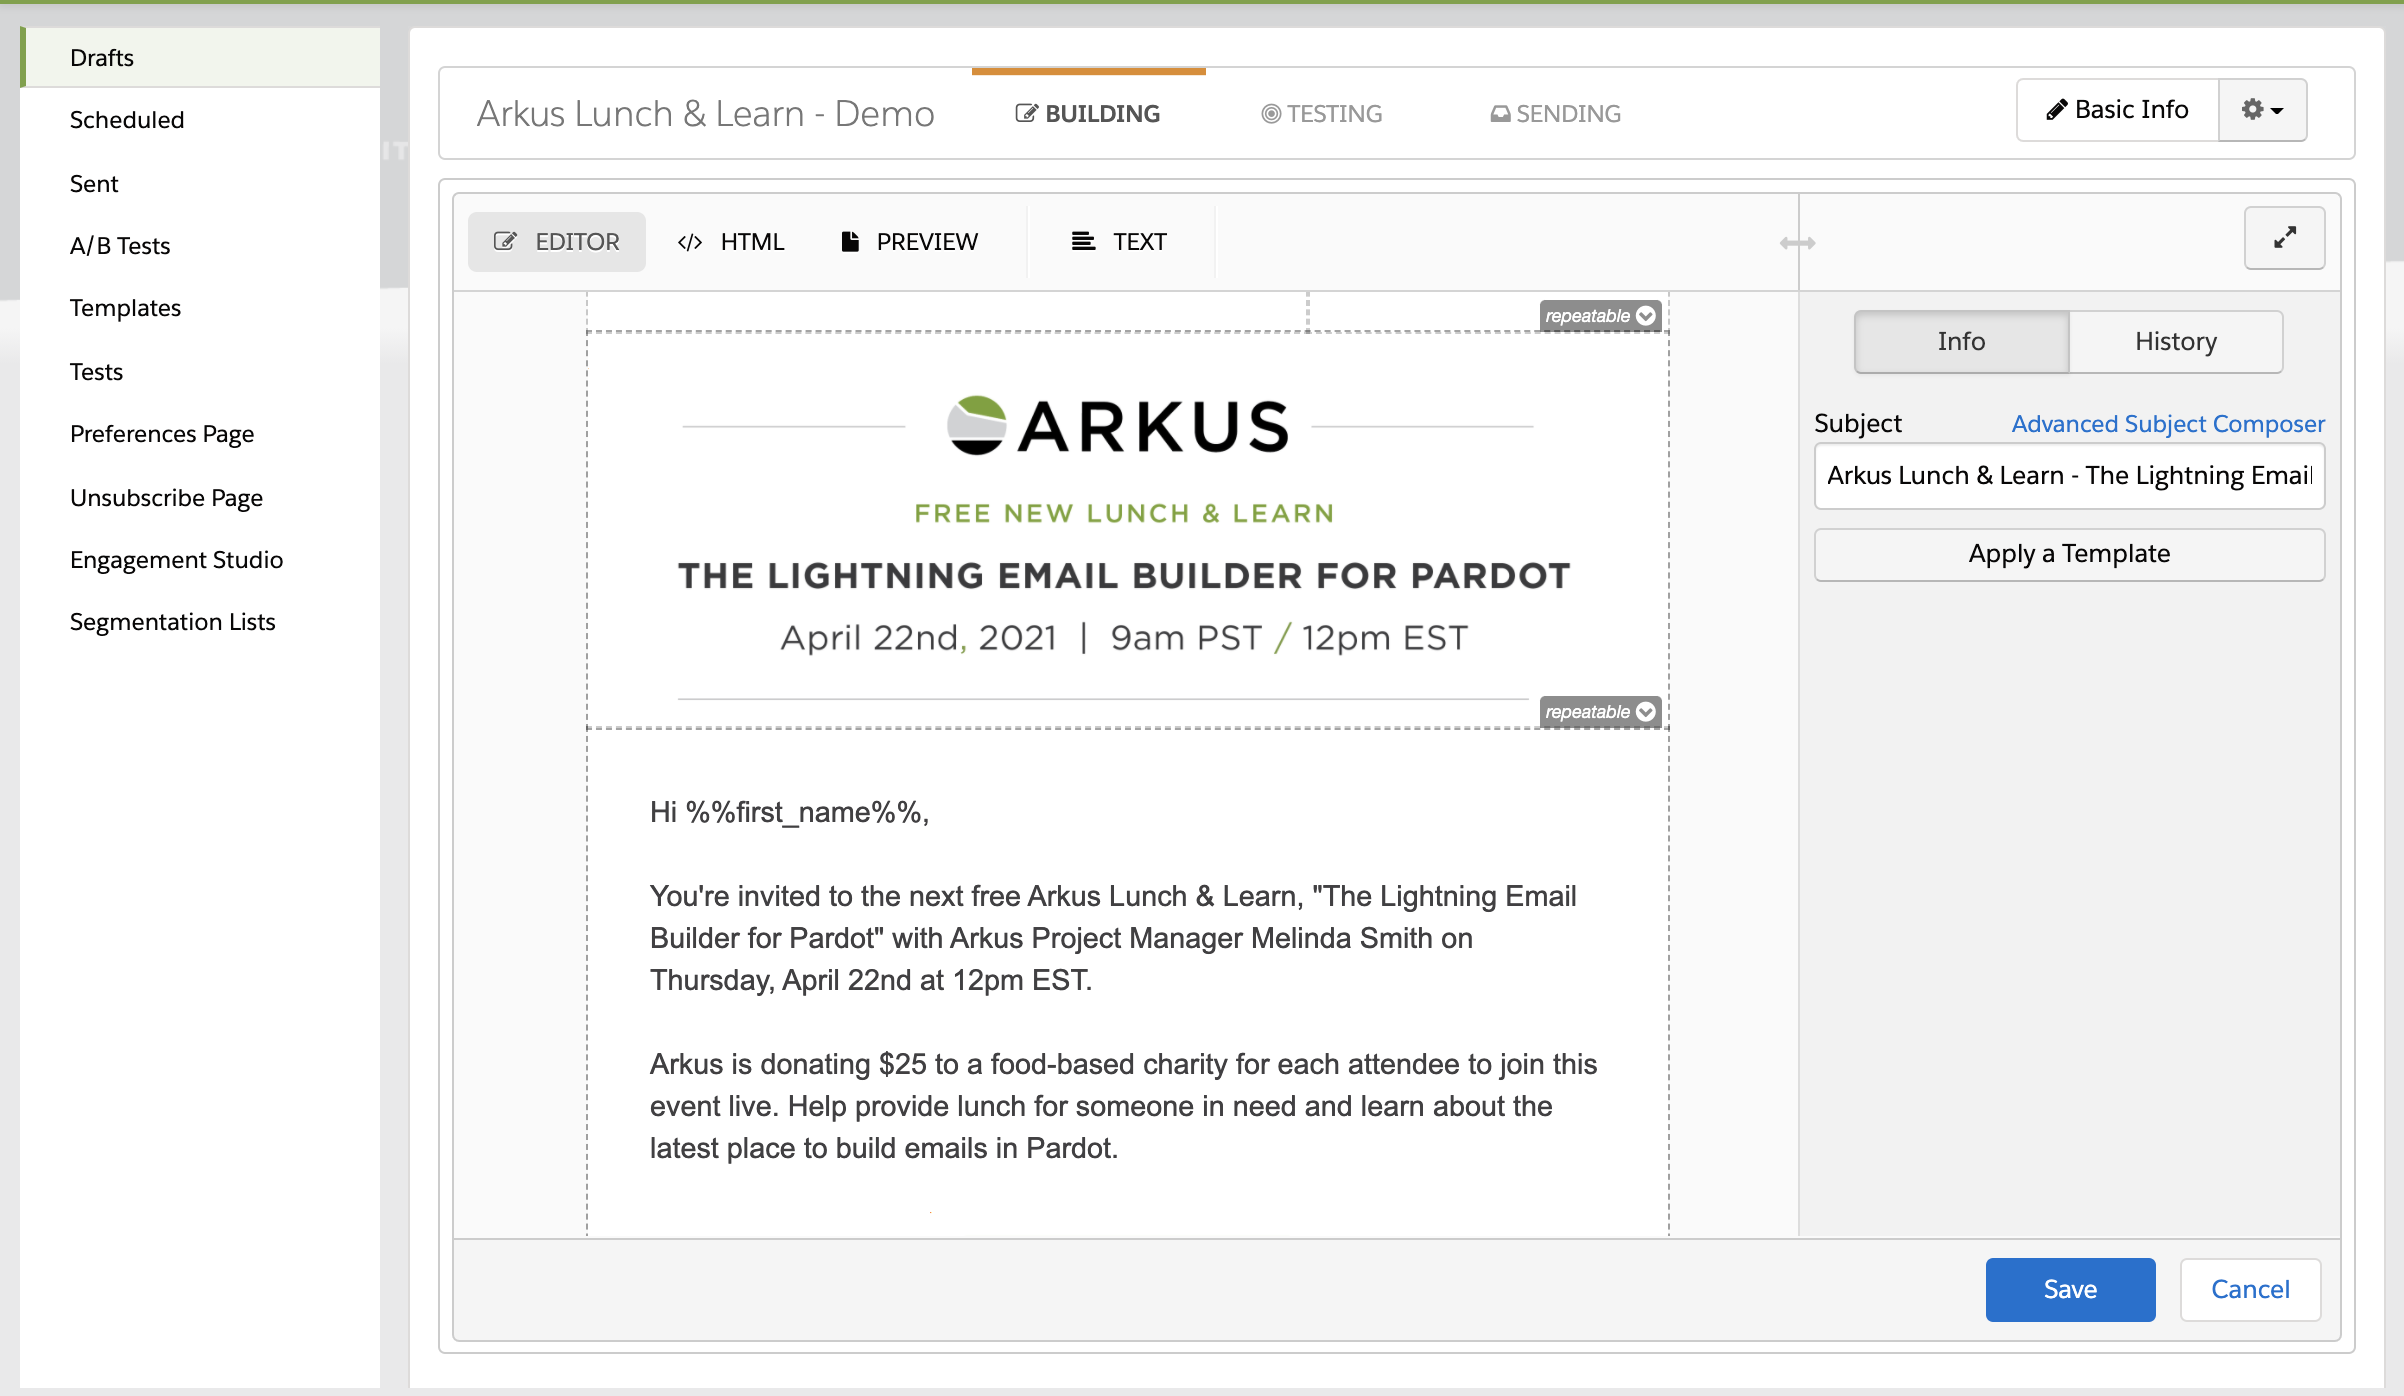The image size is (2404, 1396).
Task: Click the paragraph starting 'You're invited'
Action: point(1113,938)
